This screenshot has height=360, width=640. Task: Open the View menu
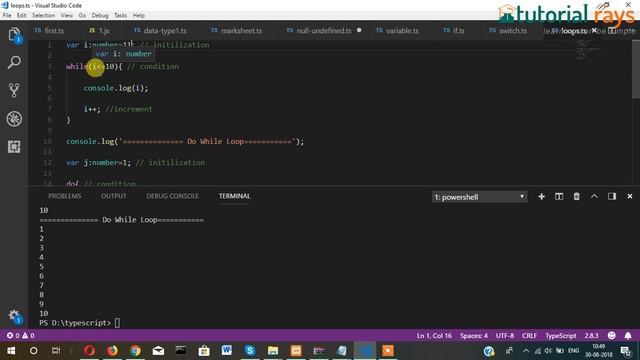(x=67, y=16)
